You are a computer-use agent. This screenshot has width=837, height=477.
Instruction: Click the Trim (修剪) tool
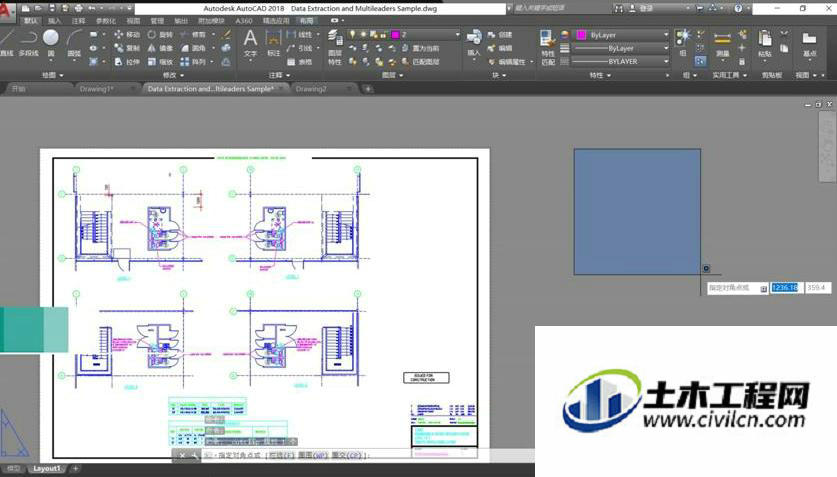coord(193,35)
